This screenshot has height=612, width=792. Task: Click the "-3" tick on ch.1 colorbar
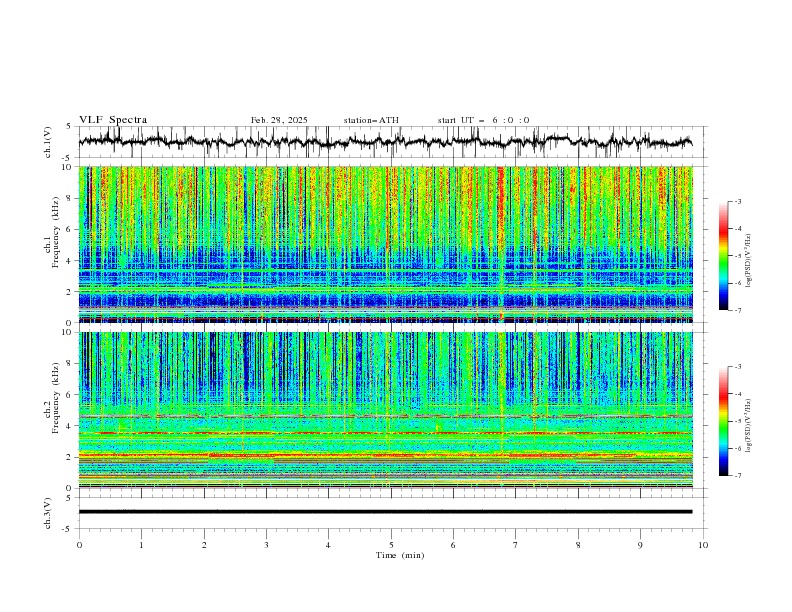point(738,201)
